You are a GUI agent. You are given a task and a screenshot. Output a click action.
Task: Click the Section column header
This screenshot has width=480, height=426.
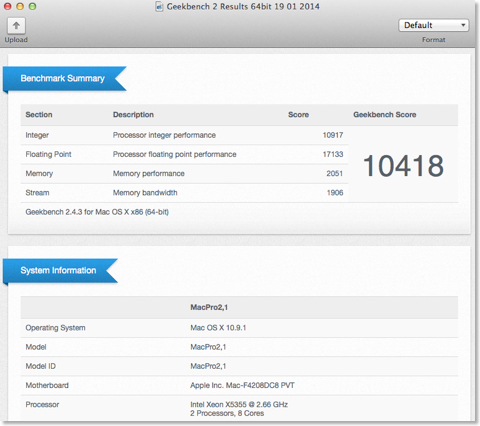pos(39,115)
